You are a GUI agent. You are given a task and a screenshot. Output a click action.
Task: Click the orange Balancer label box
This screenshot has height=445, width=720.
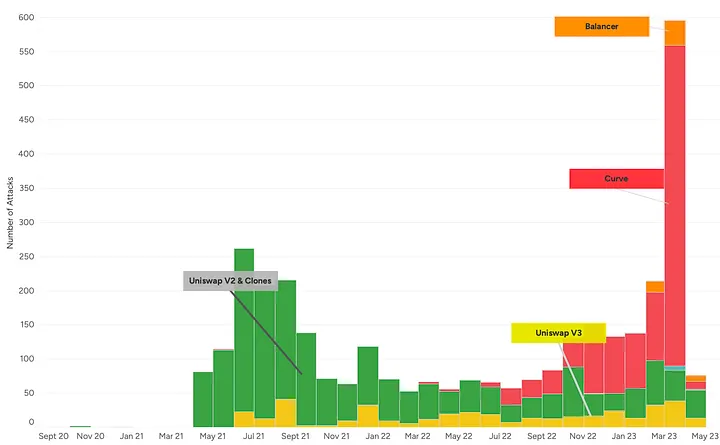tap(601, 27)
